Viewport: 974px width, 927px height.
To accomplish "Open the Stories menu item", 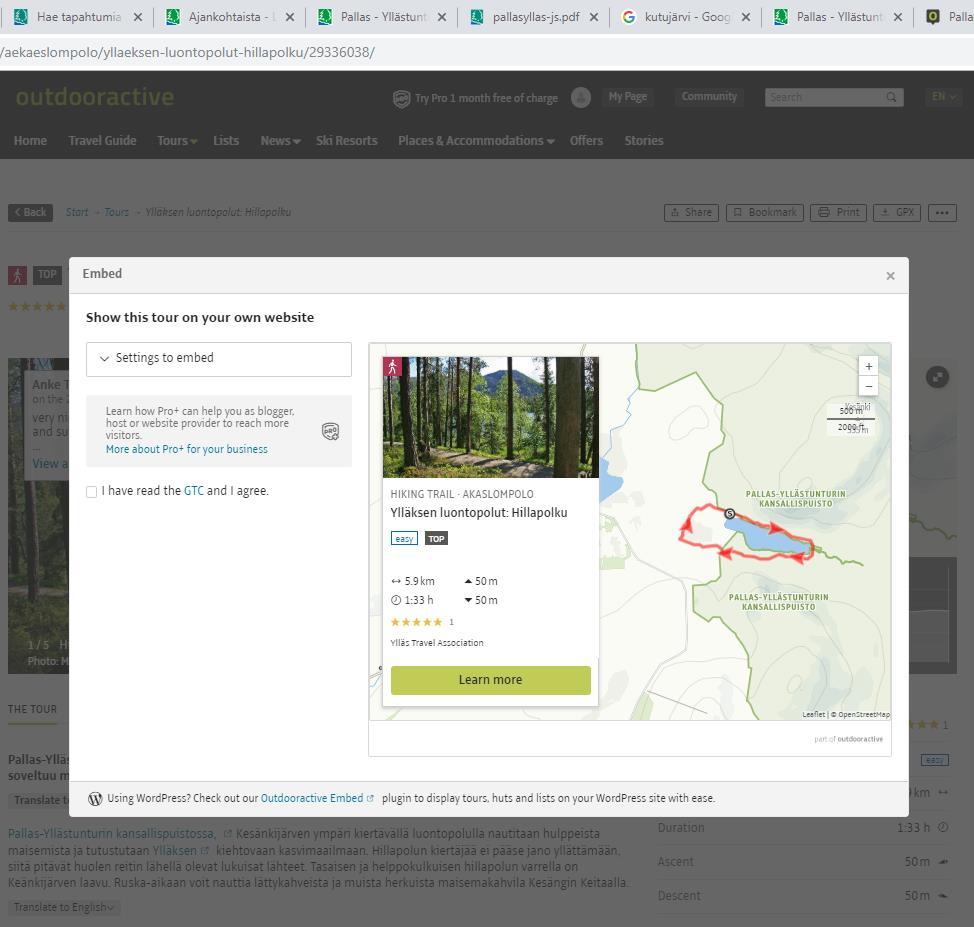I will tap(644, 141).
